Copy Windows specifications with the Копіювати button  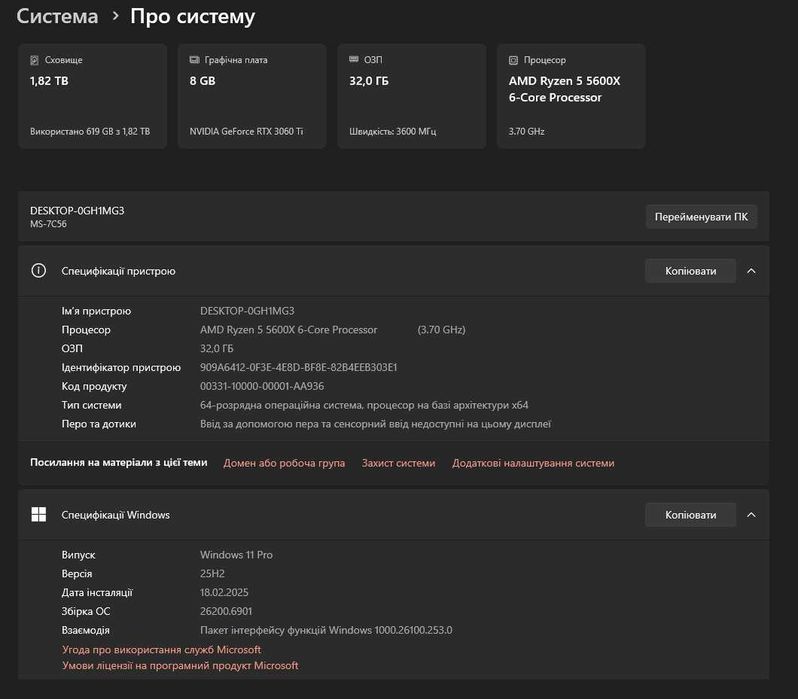[x=690, y=515]
